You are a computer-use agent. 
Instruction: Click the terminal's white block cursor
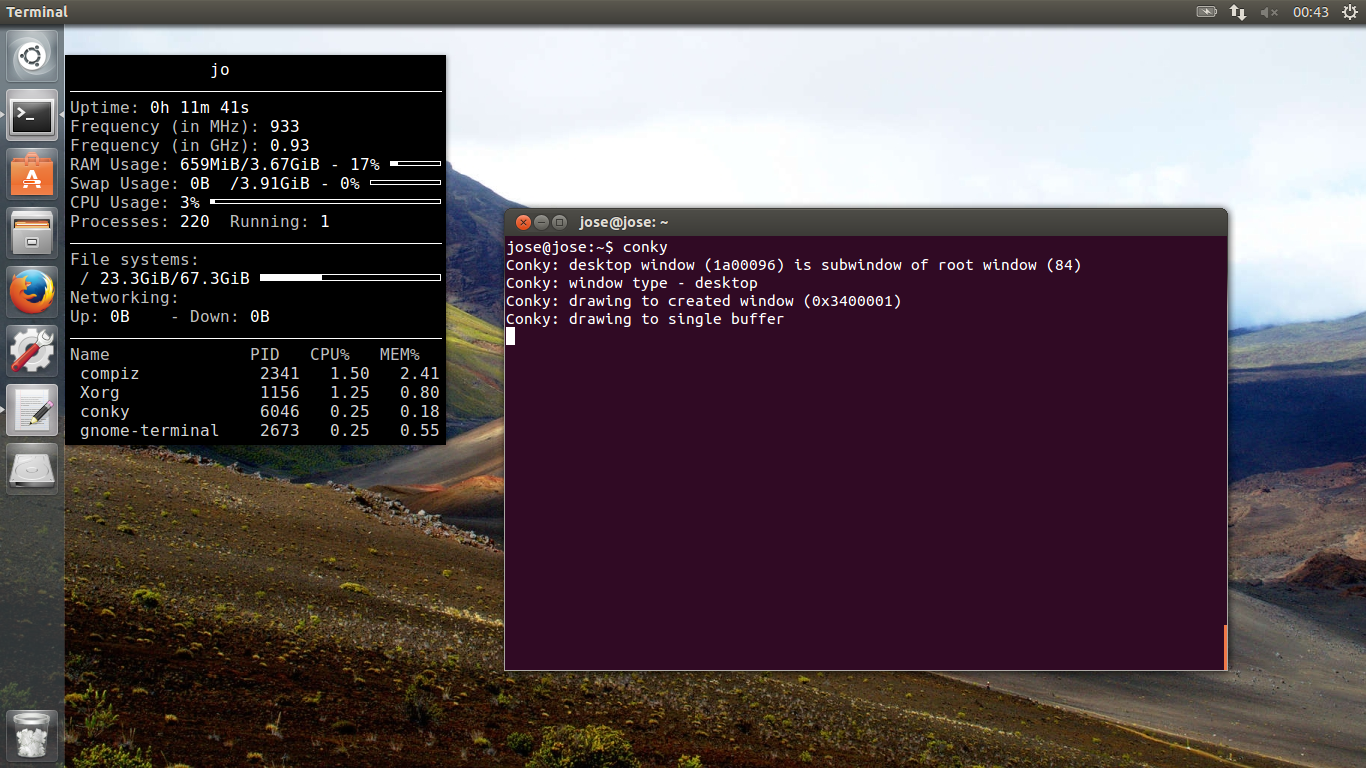coord(510,337)
